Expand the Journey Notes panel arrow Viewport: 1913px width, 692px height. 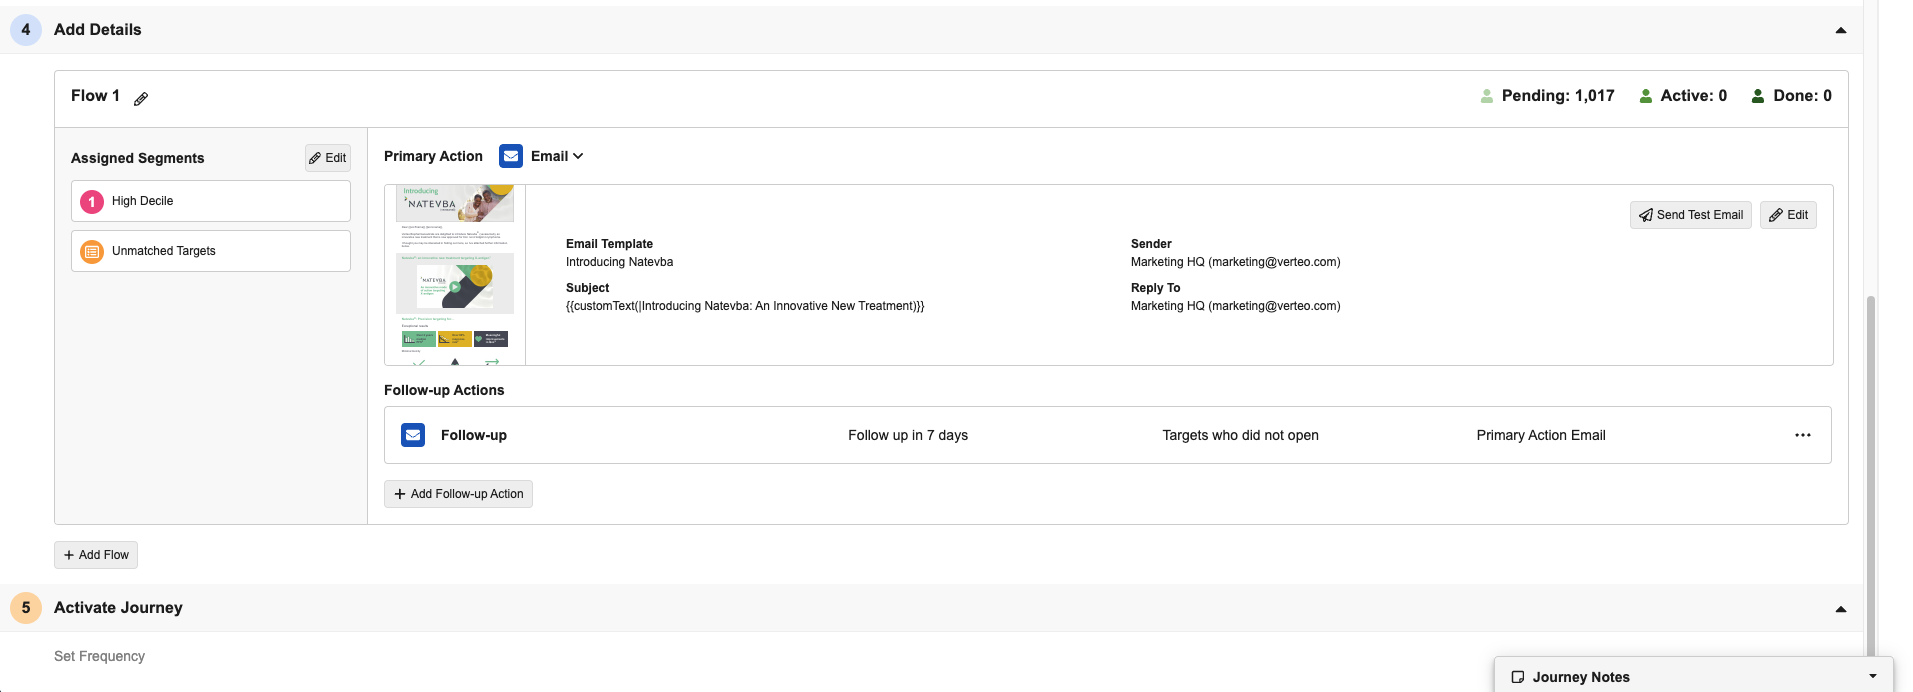point(1873,677)
